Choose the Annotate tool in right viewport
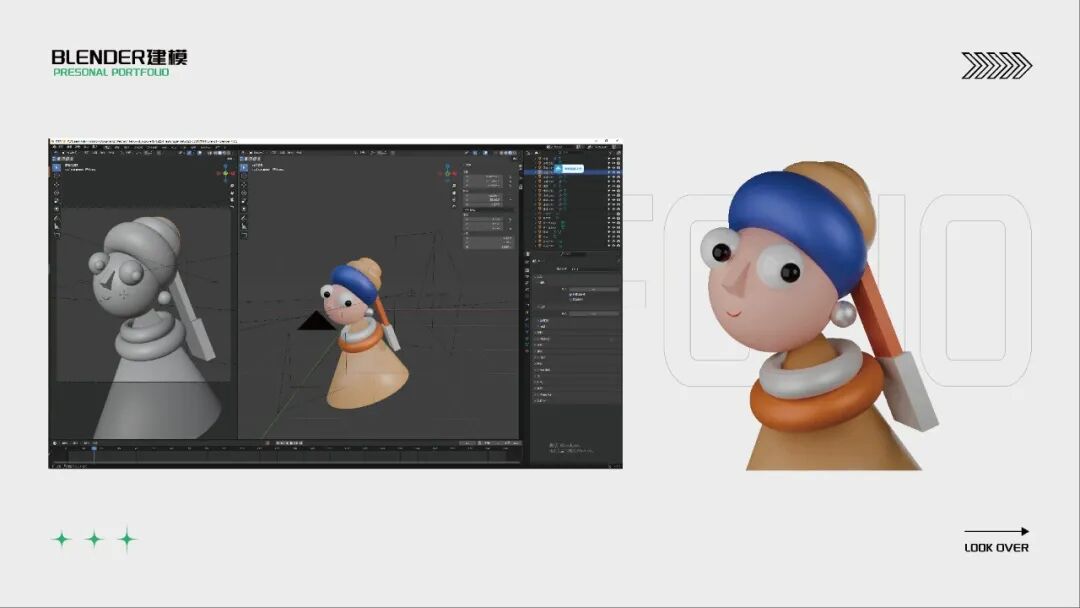The width and height of the screenshot is (1080, 608). pyautogui.click(x=244, y=219)
